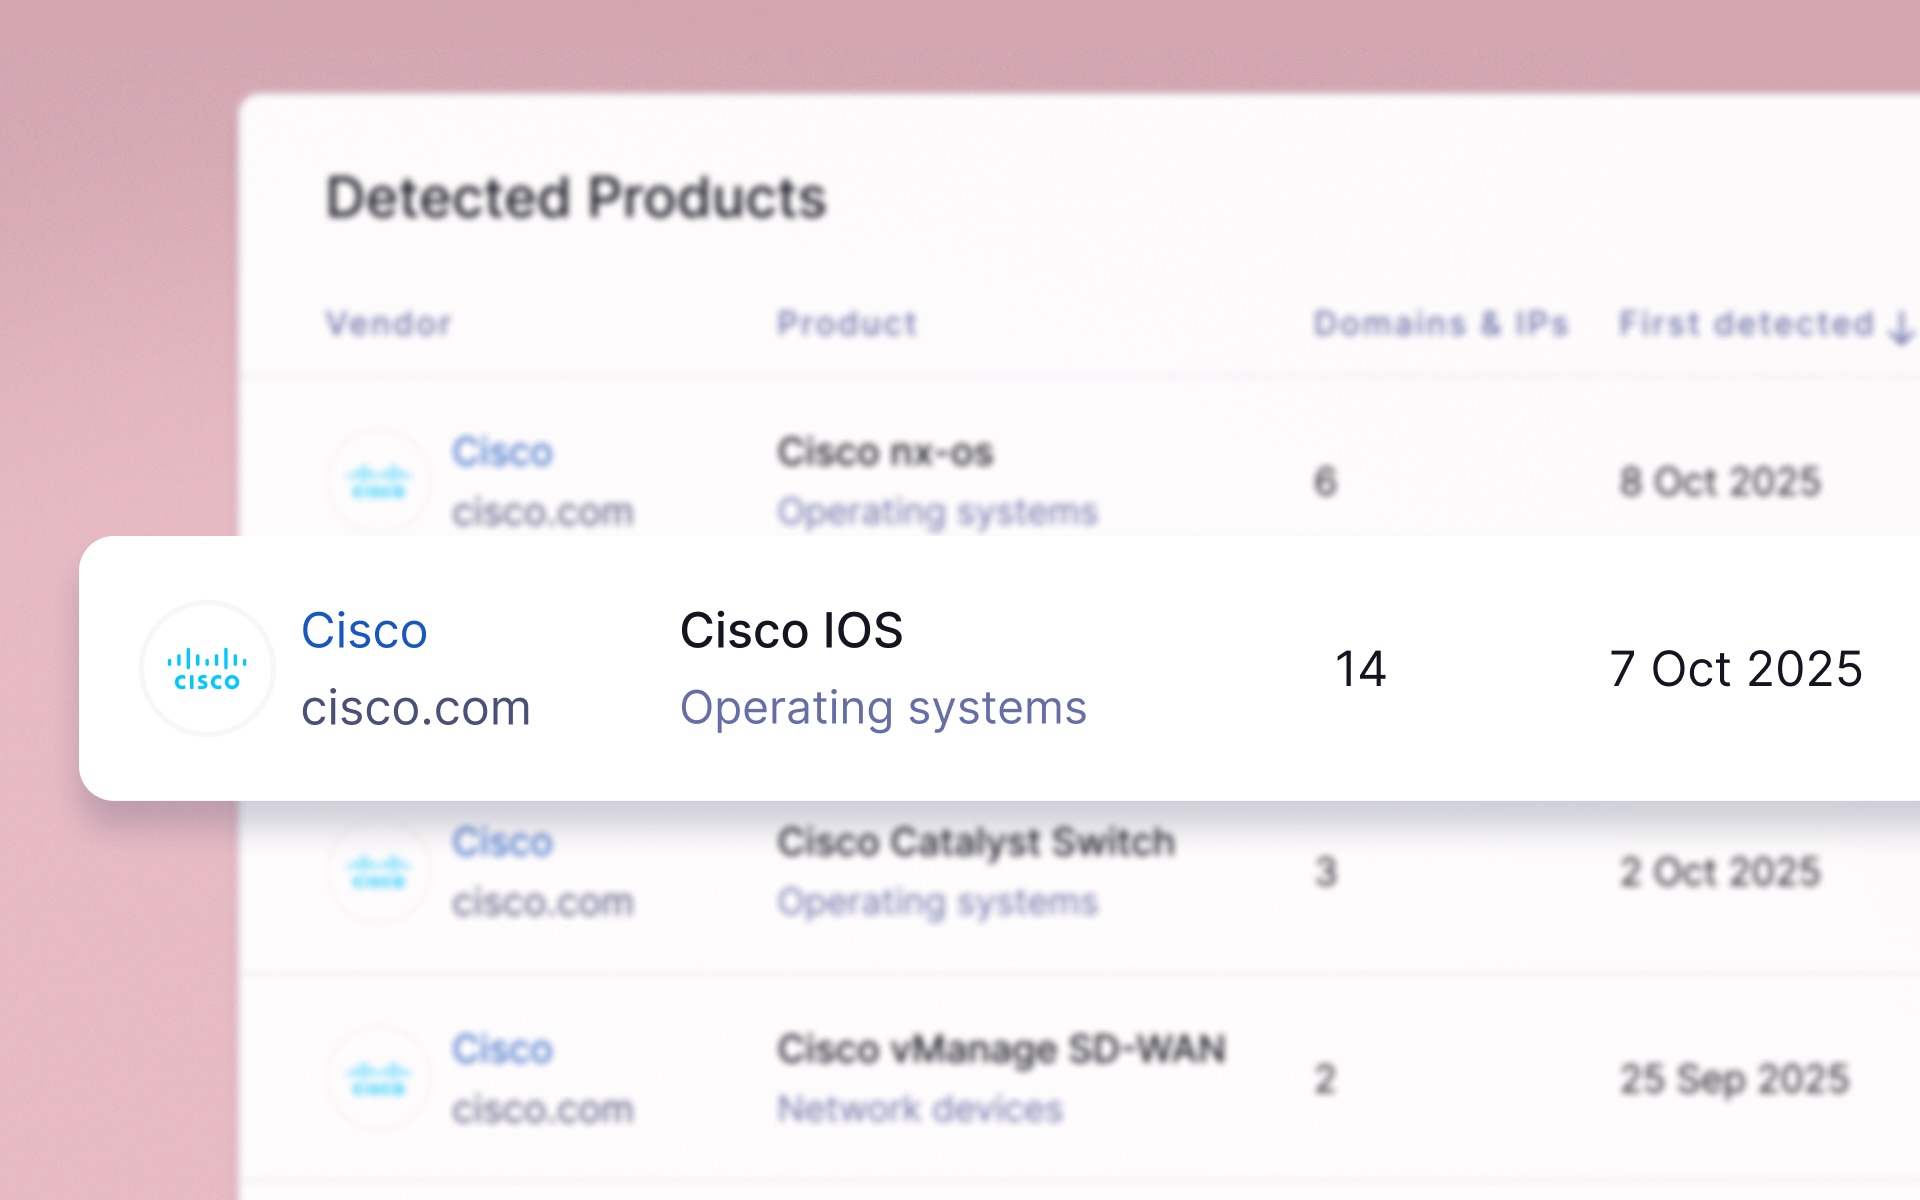Click the Domains & IPs column header
Screen dimensions: 1920x1200
tap(1440, 323)
